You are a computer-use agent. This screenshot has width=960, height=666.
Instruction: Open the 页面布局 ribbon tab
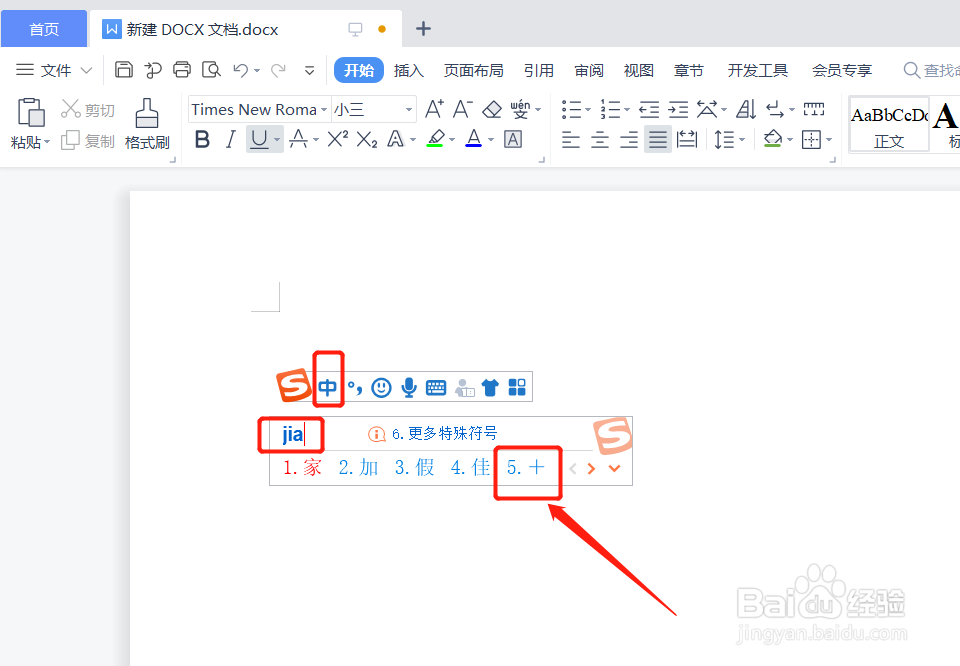click(x=473, y=70)
